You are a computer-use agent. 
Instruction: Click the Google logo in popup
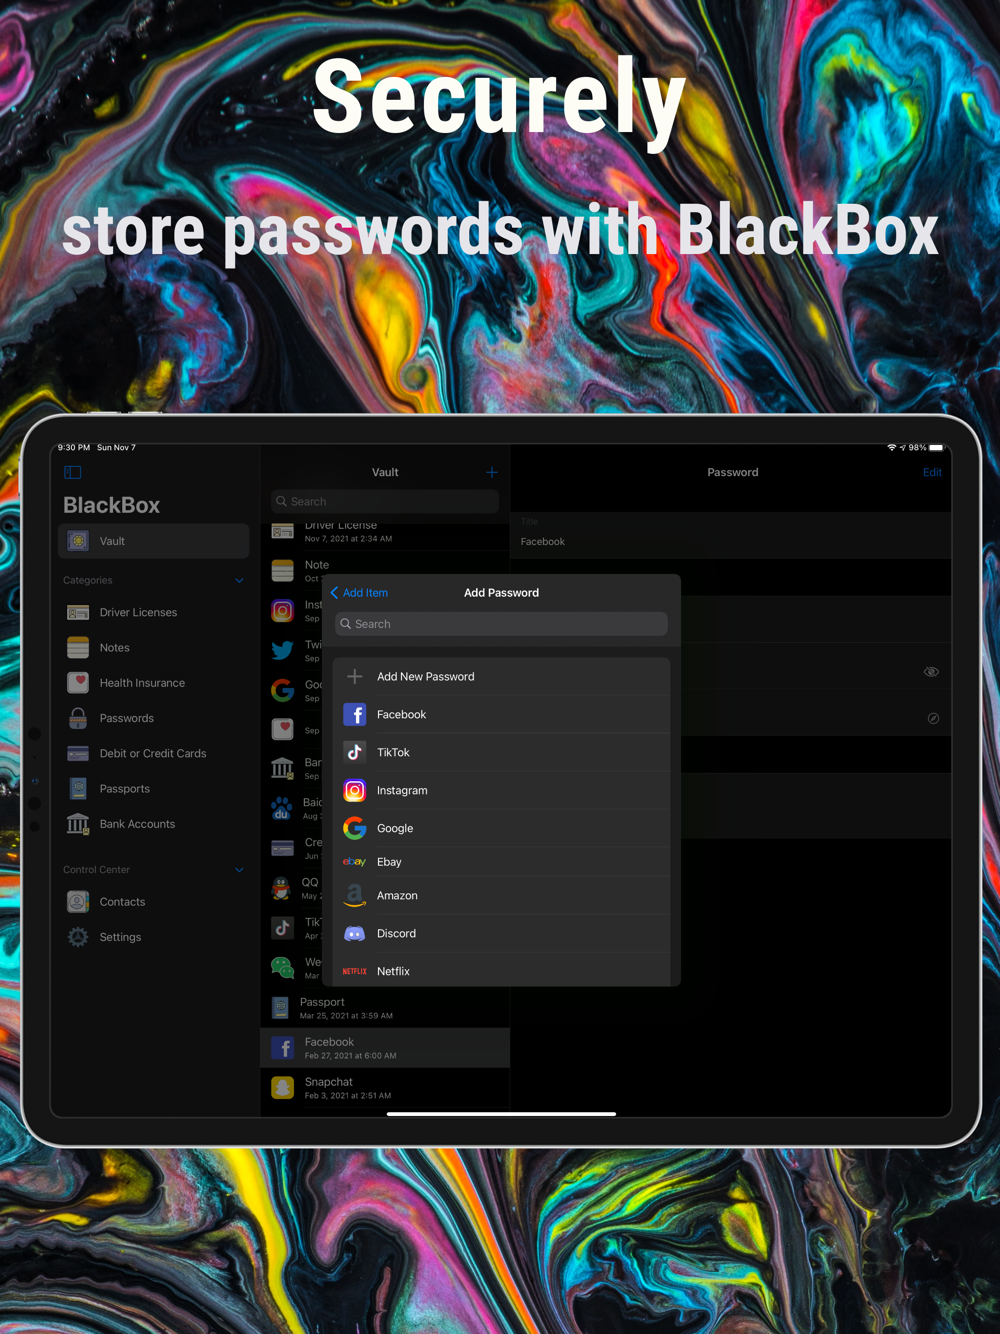click(x=354, y=828)
